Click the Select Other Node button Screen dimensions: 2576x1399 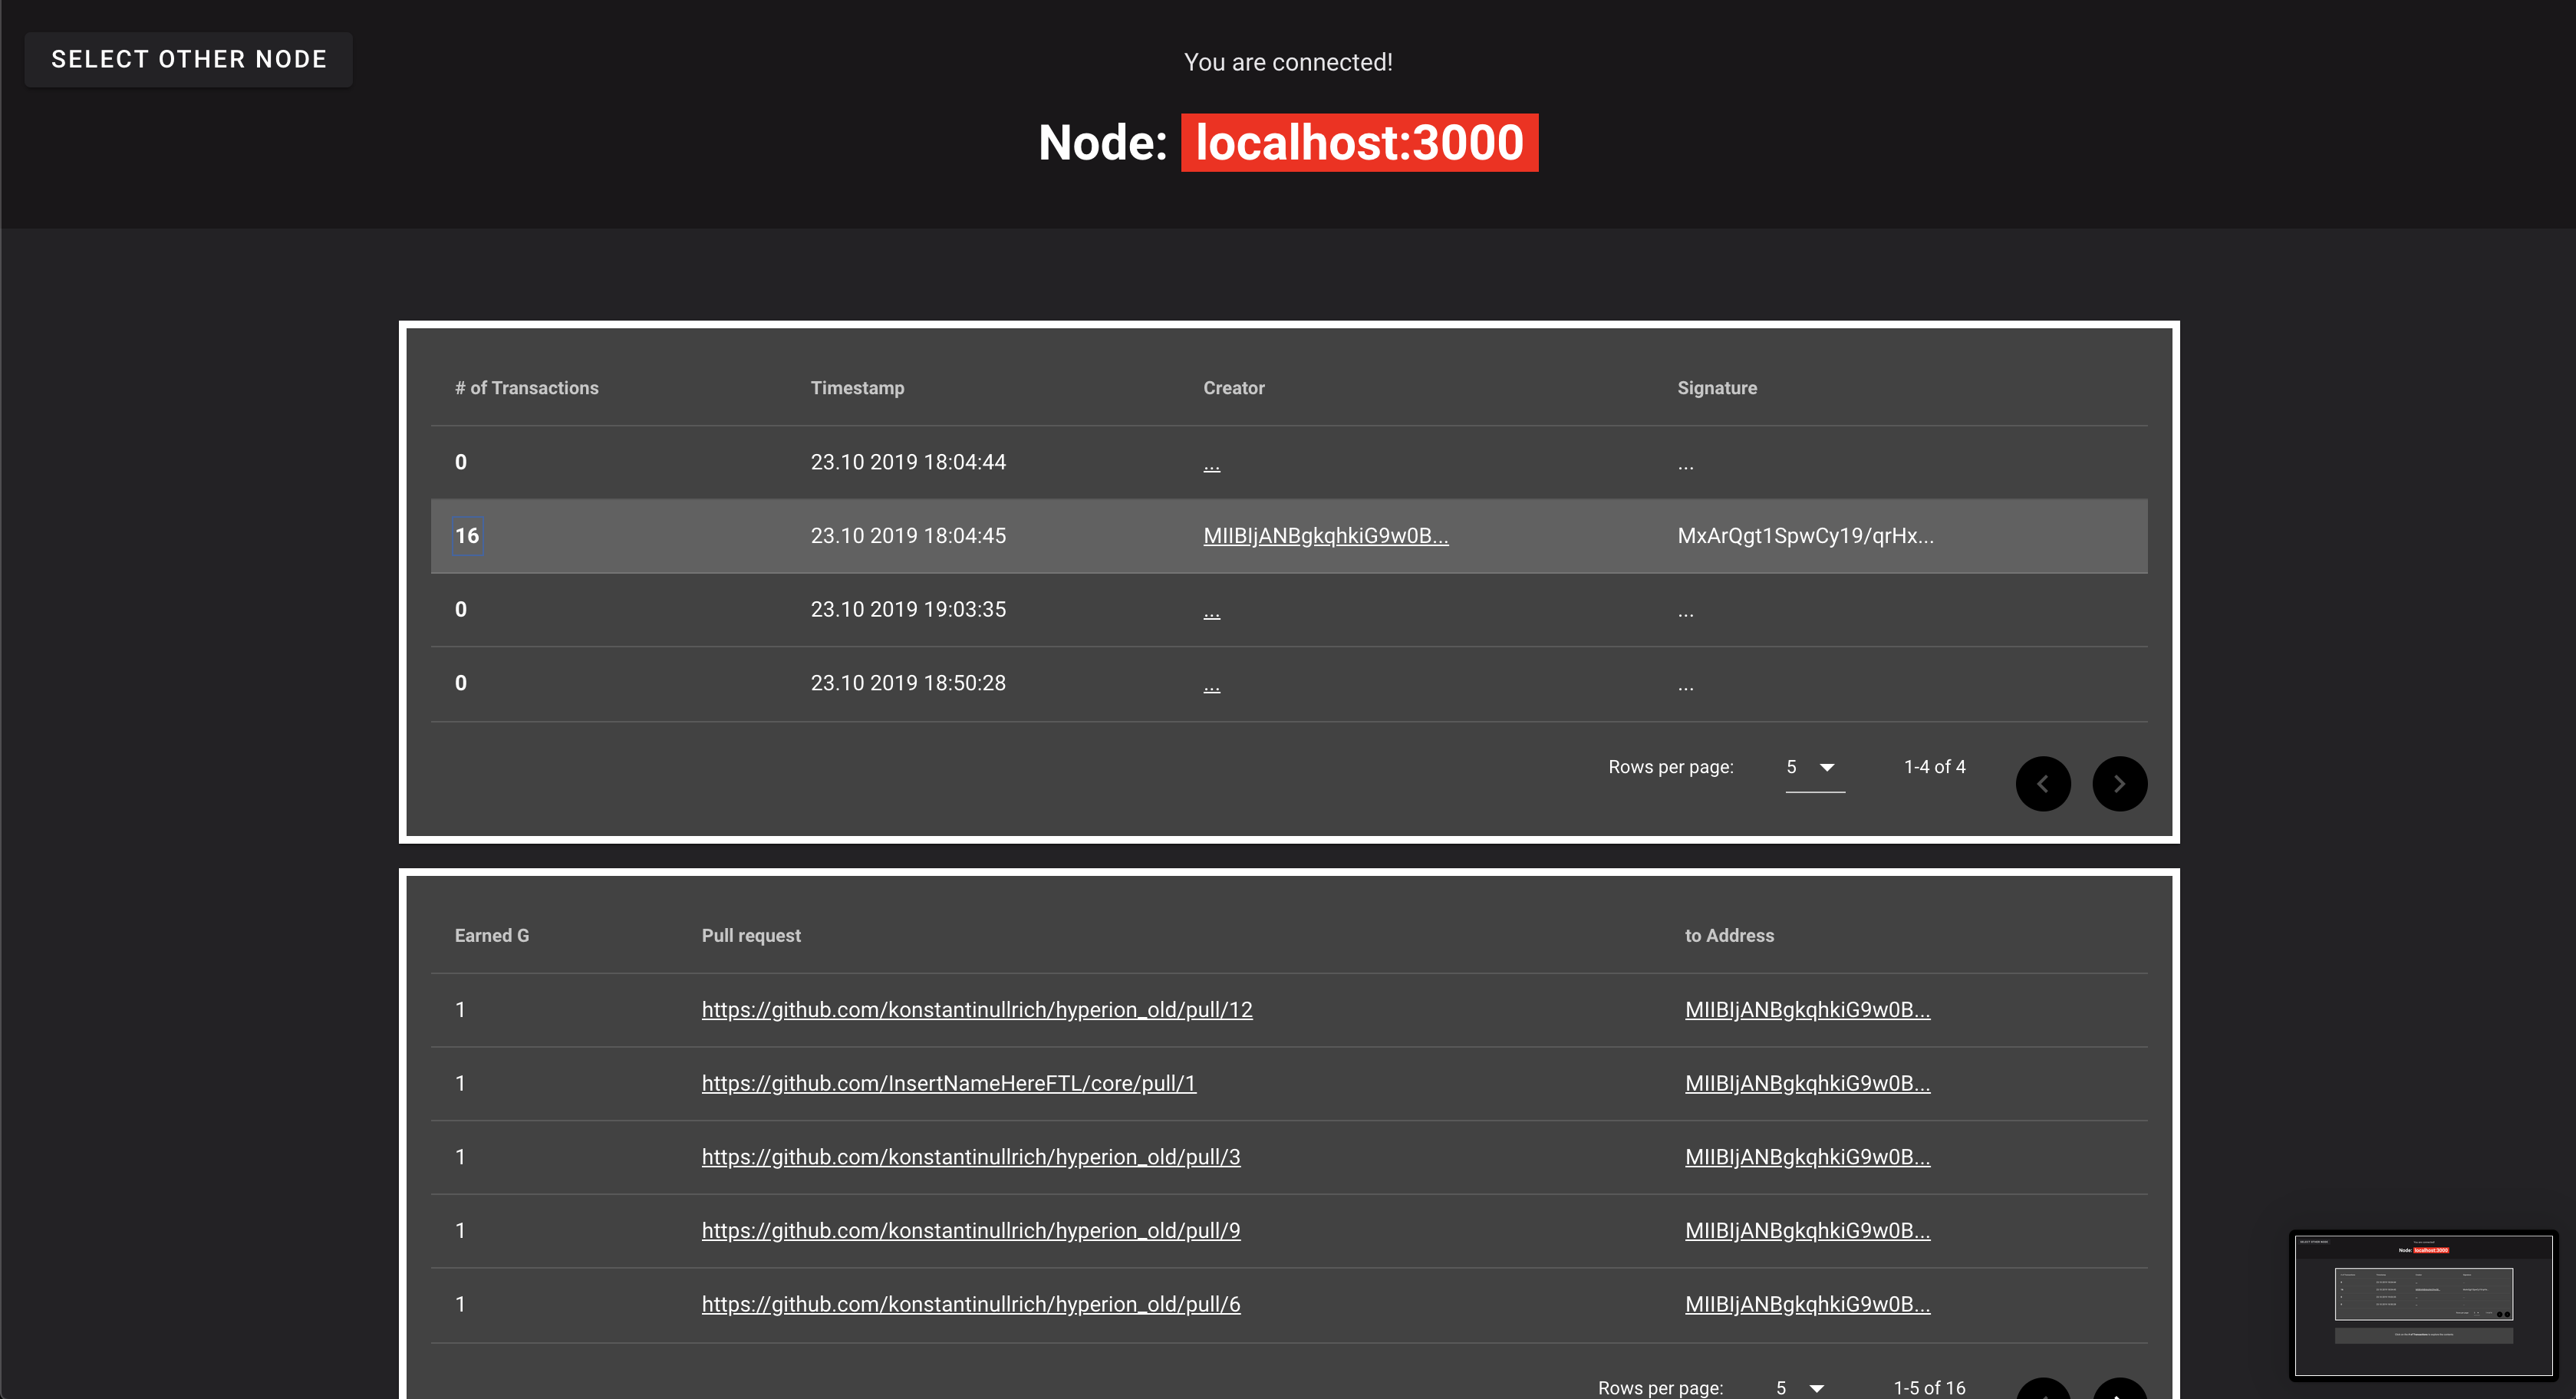(x=188, y=59)
